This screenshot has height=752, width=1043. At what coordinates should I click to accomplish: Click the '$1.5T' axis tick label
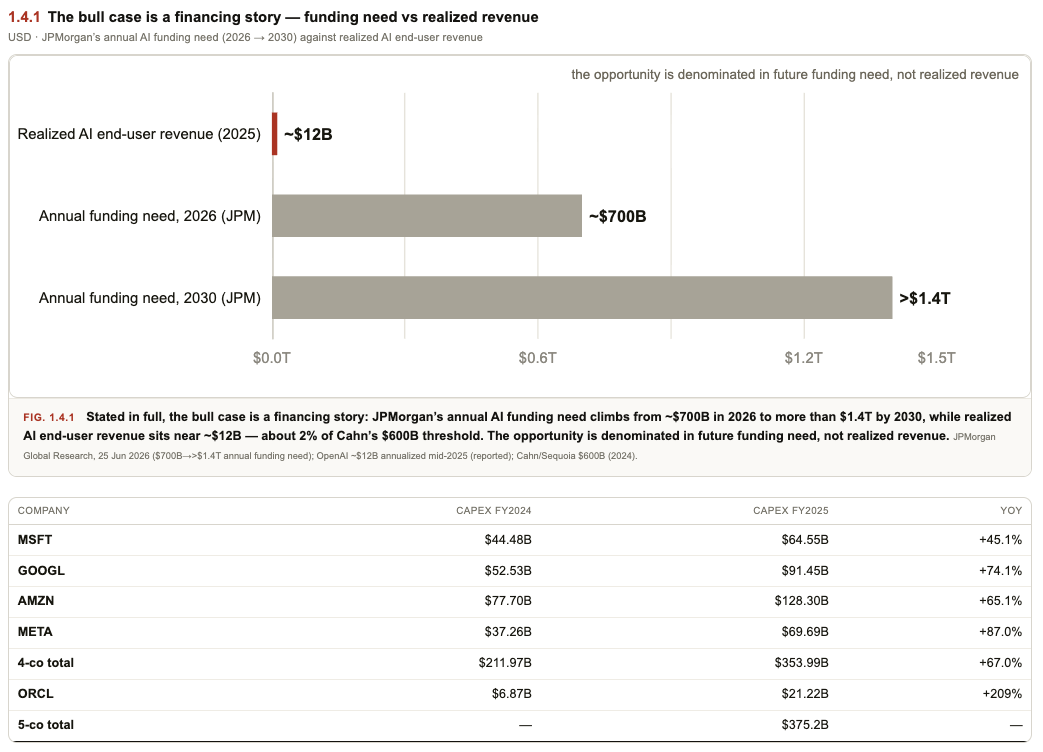(937, 358)
